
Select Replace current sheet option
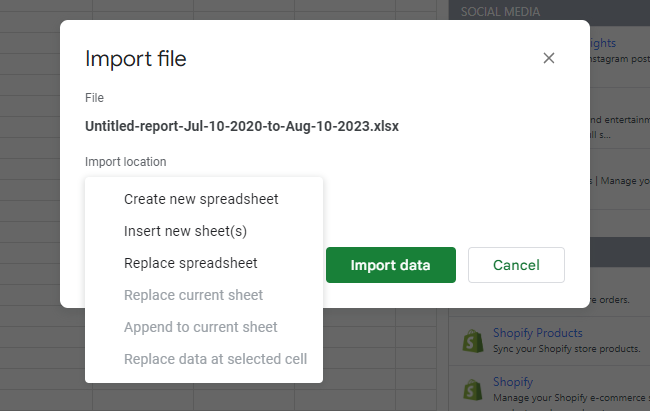[x=193, y=295]
